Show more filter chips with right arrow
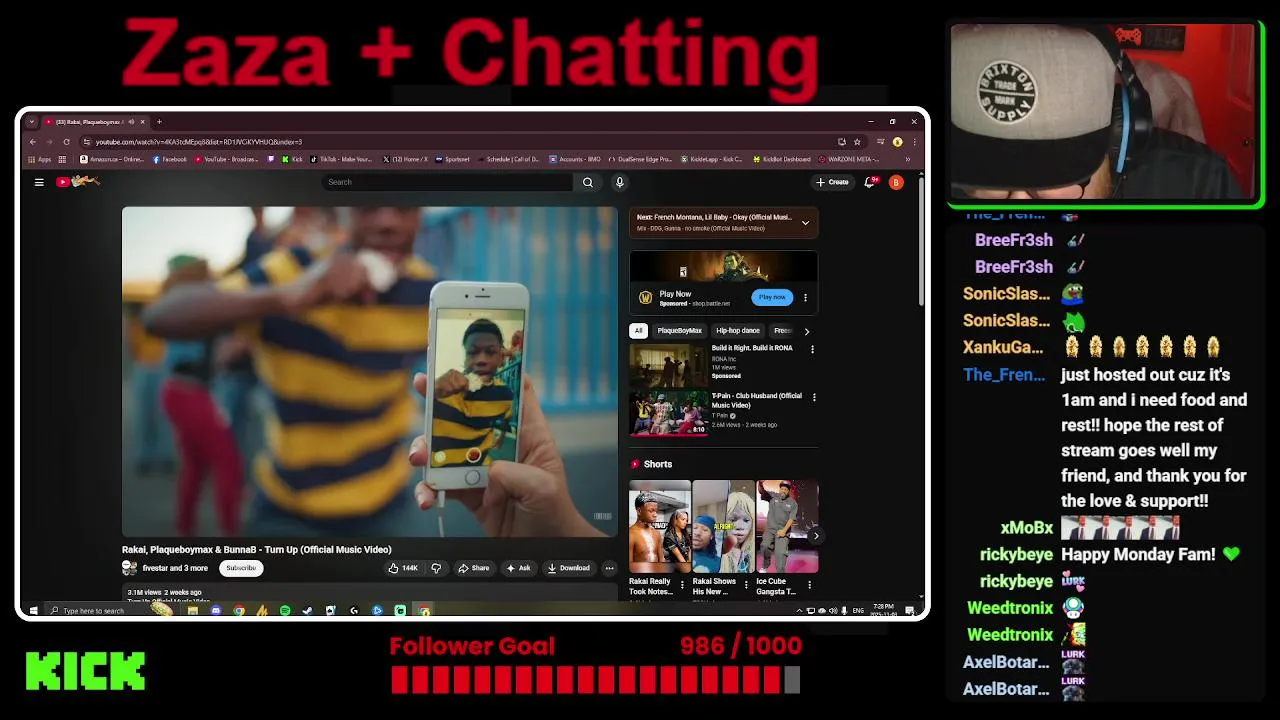Screen dimensions: 1280x720 click(x=807, y=331)
